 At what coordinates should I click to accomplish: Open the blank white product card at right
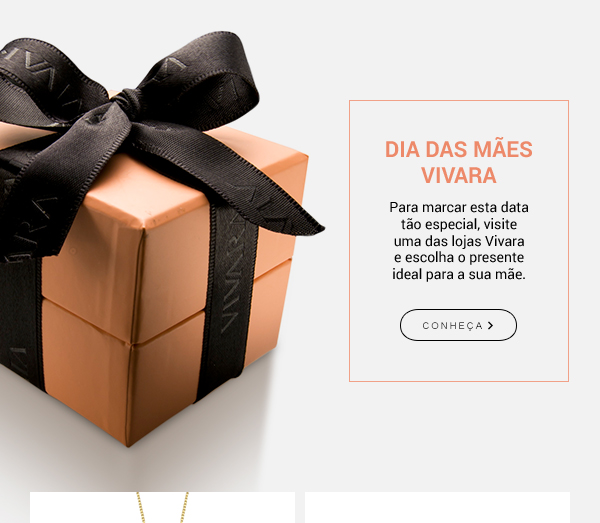pos(437,507)
